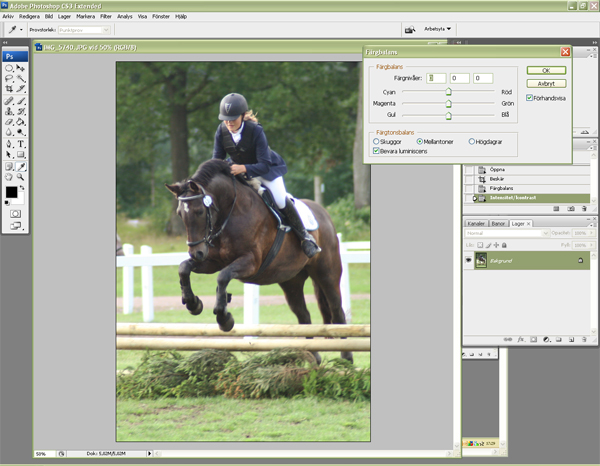
Task: Select the Rectangle shape tool
Action: [21, 155]
